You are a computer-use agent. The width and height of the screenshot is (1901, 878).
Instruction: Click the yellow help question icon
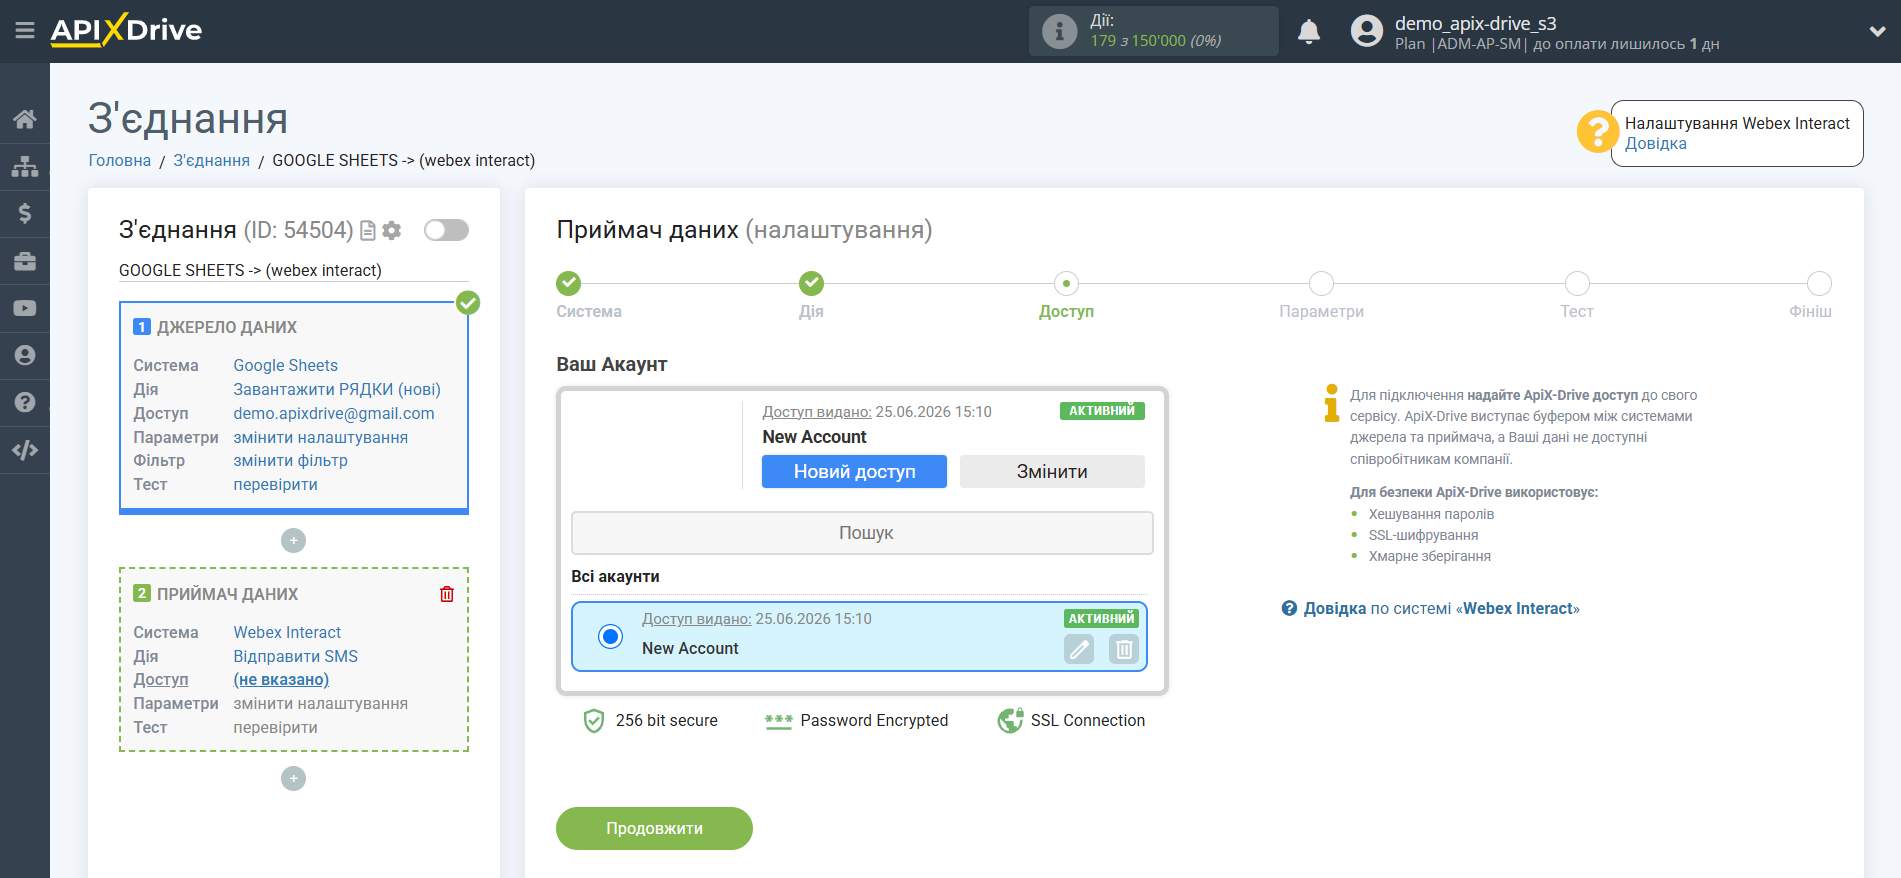(x=1597, y=131)
